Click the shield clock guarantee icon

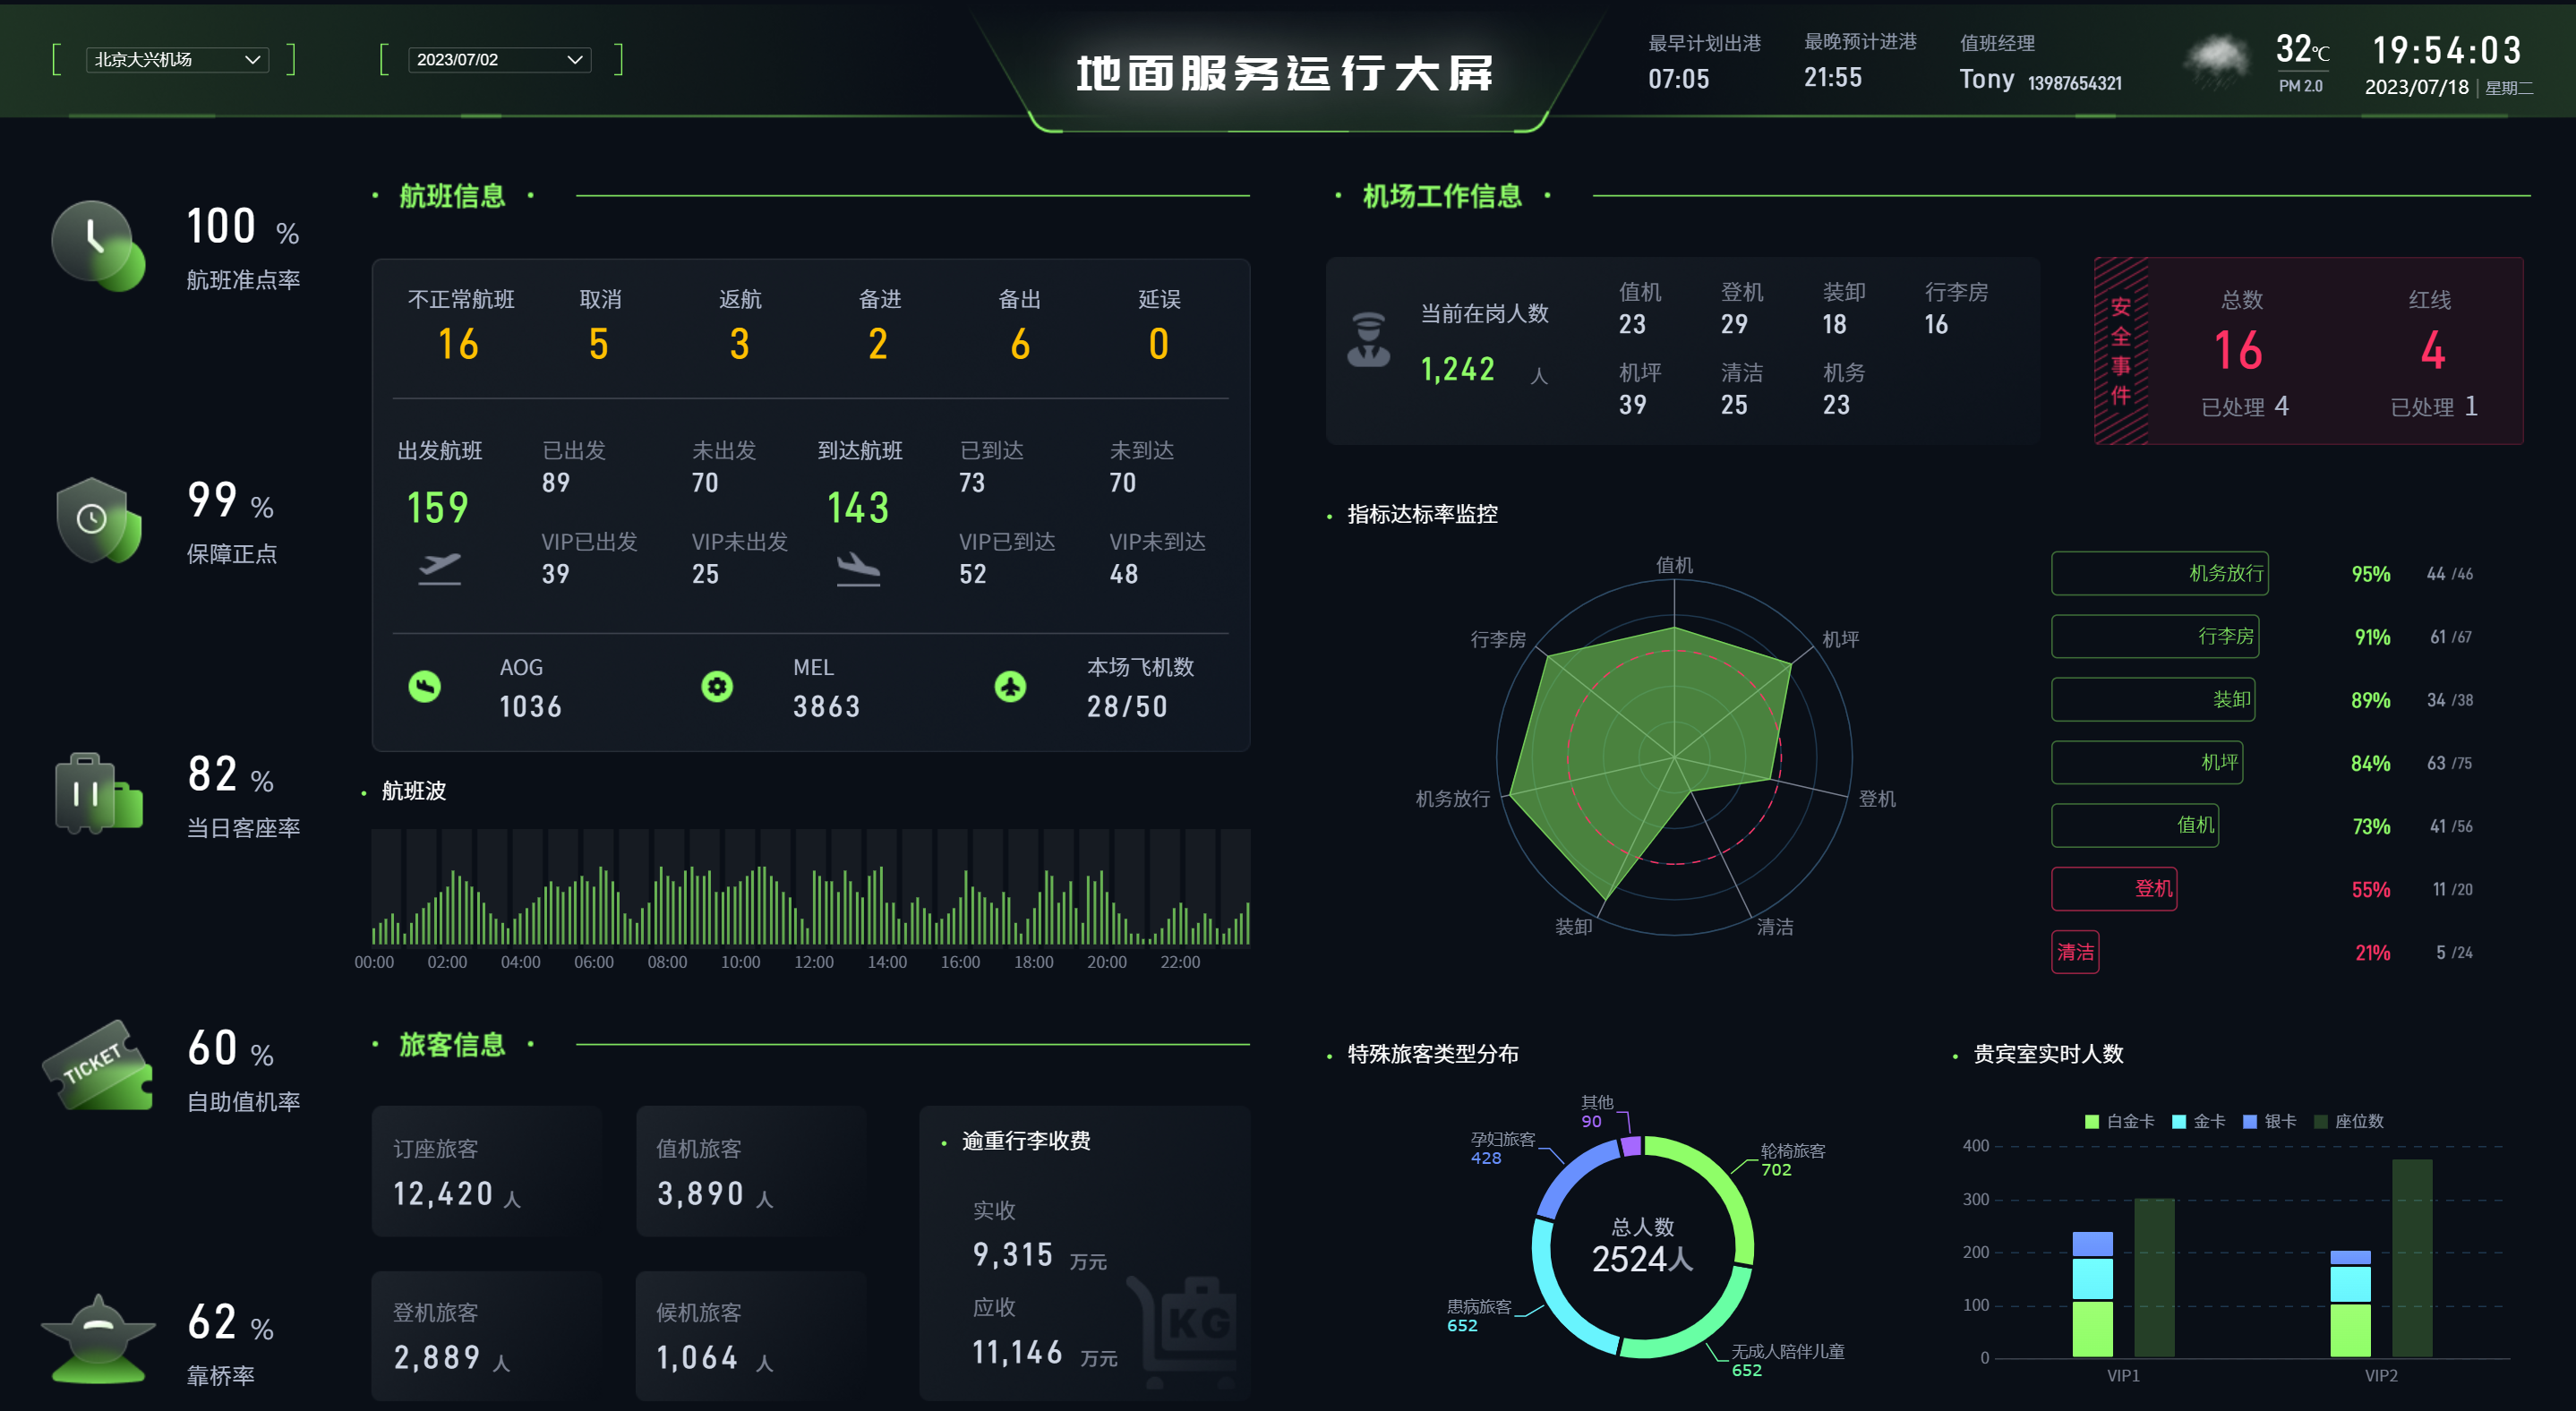tap(97, 520)
